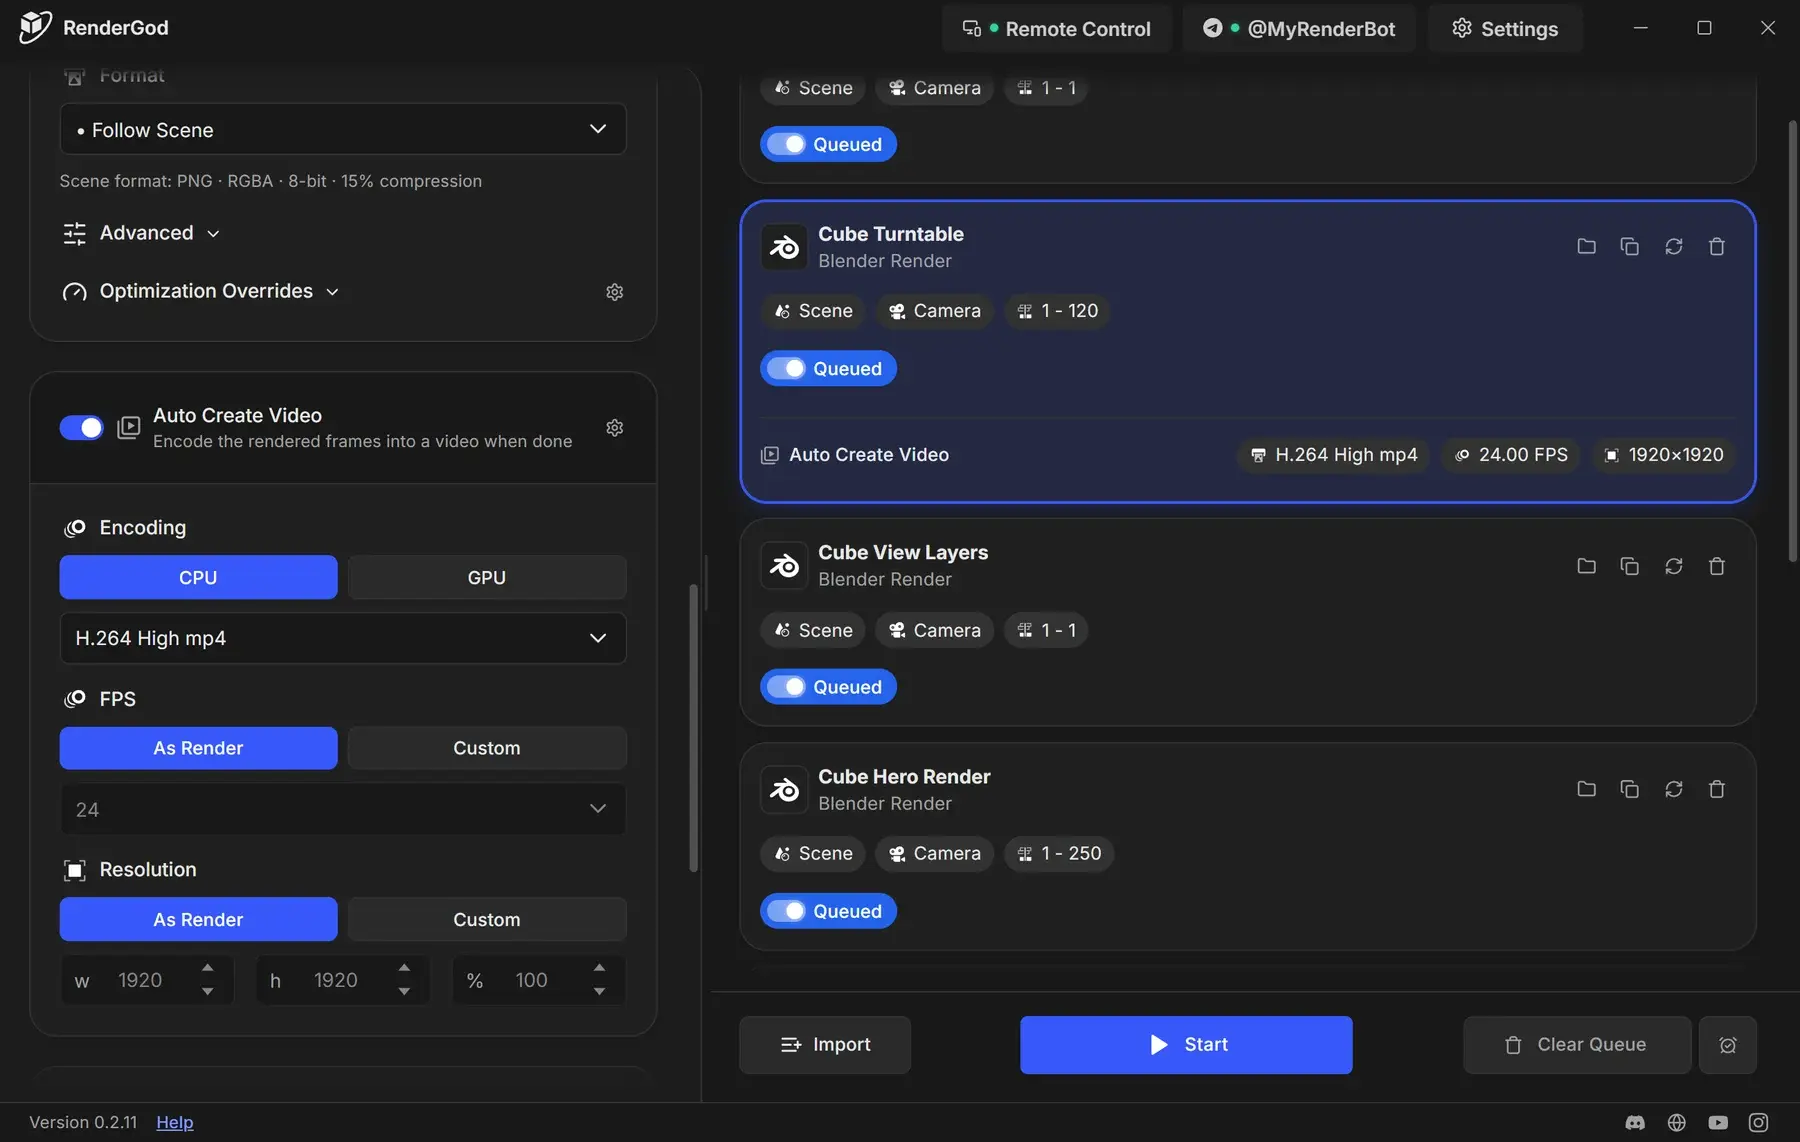Viewport: 1800px width, 1142px height.
Task: Open the Remote Control tab
Action: 1056,28
